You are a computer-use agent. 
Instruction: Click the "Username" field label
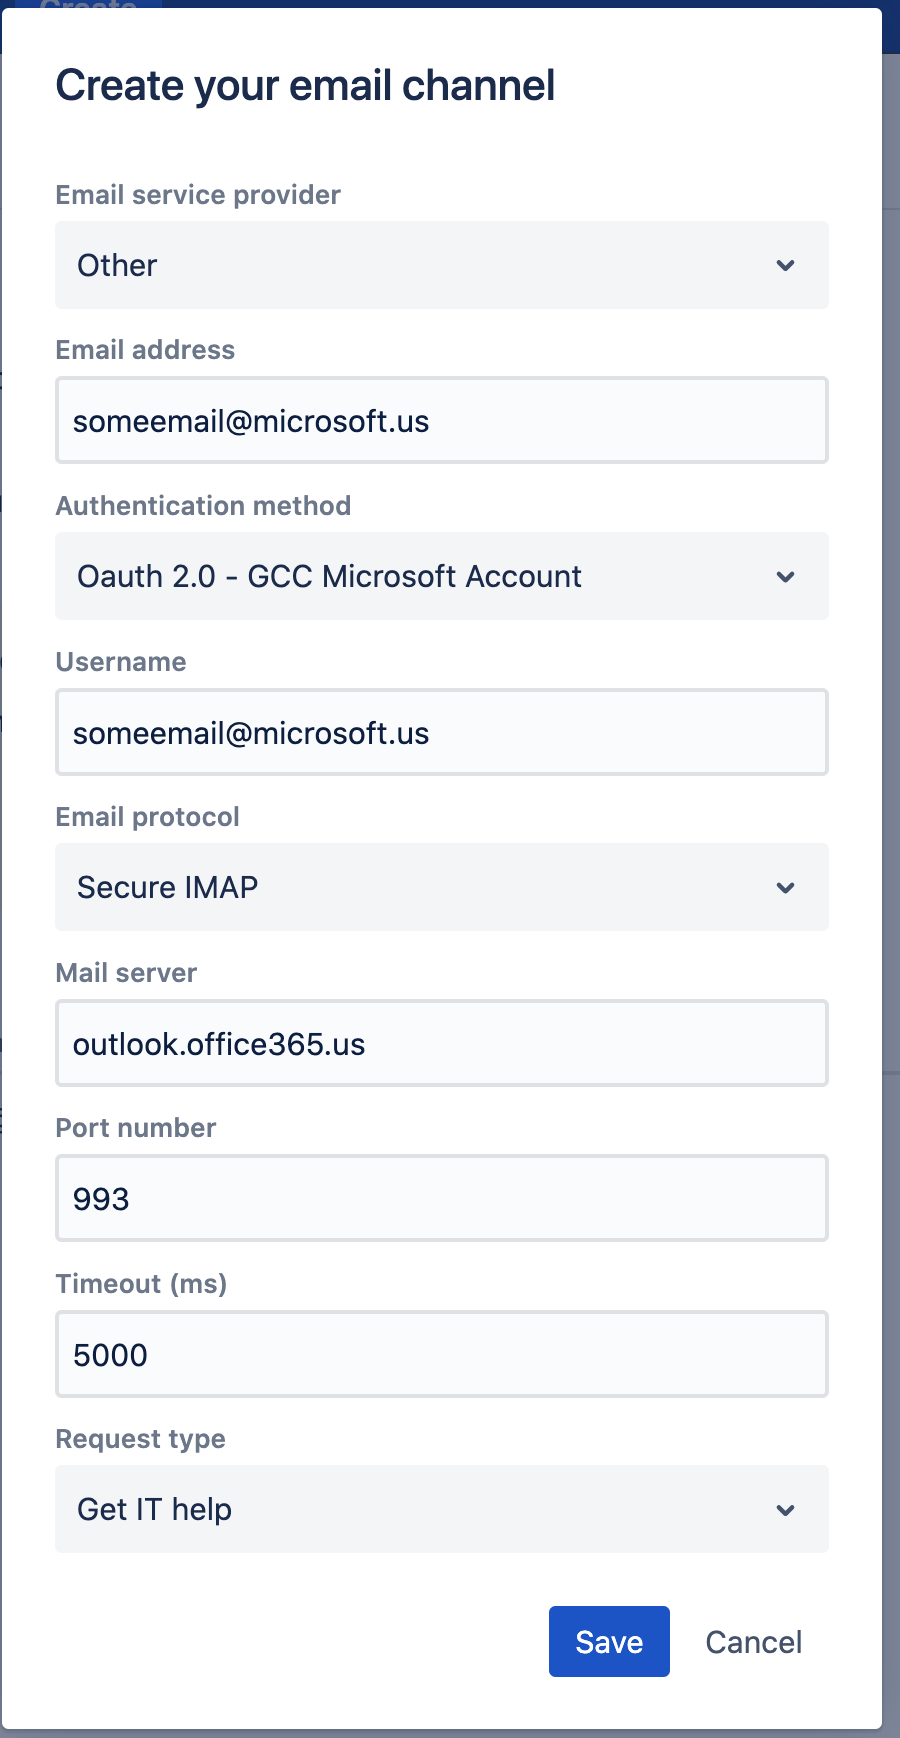[x=121, y=662]
